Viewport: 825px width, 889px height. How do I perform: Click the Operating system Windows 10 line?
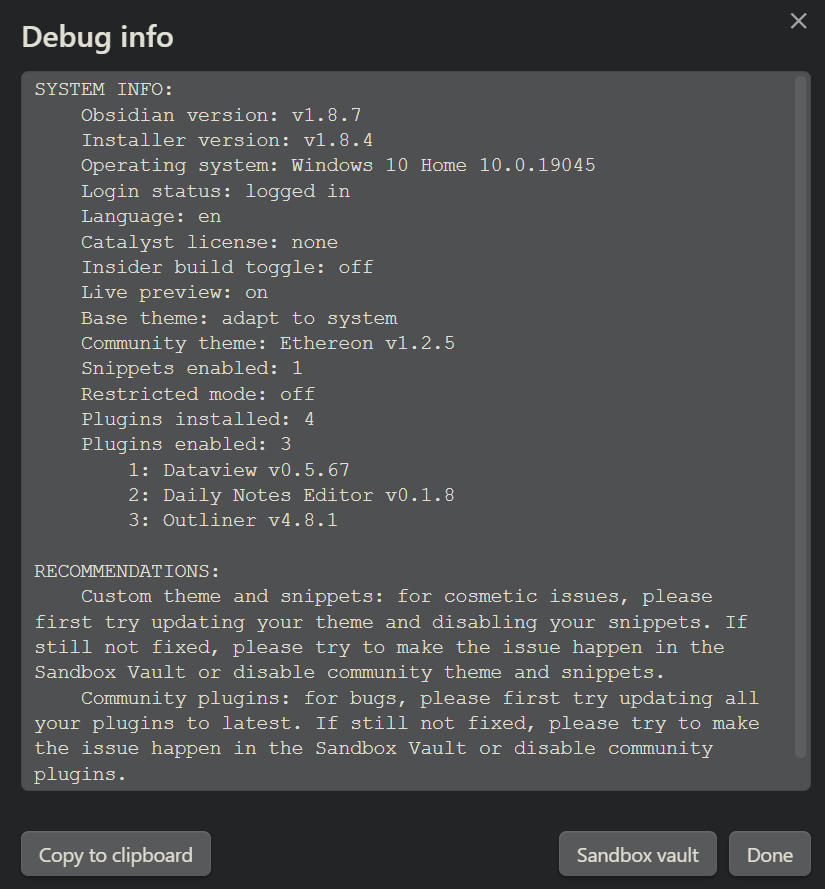(x=338, y=166)
